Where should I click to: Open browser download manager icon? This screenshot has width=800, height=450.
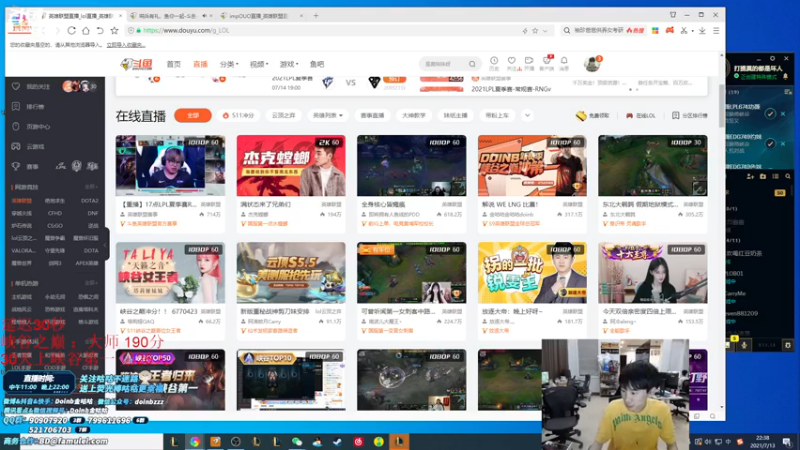(702, 31)
